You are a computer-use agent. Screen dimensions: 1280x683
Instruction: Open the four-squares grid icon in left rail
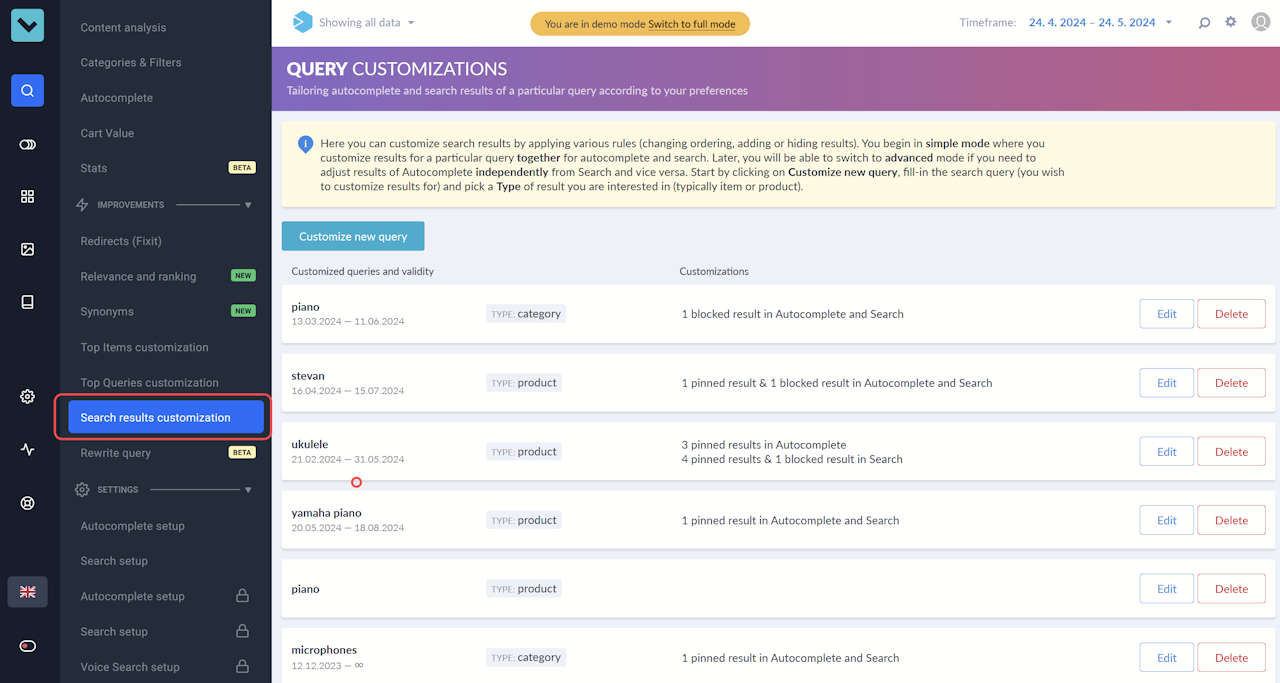27,196
